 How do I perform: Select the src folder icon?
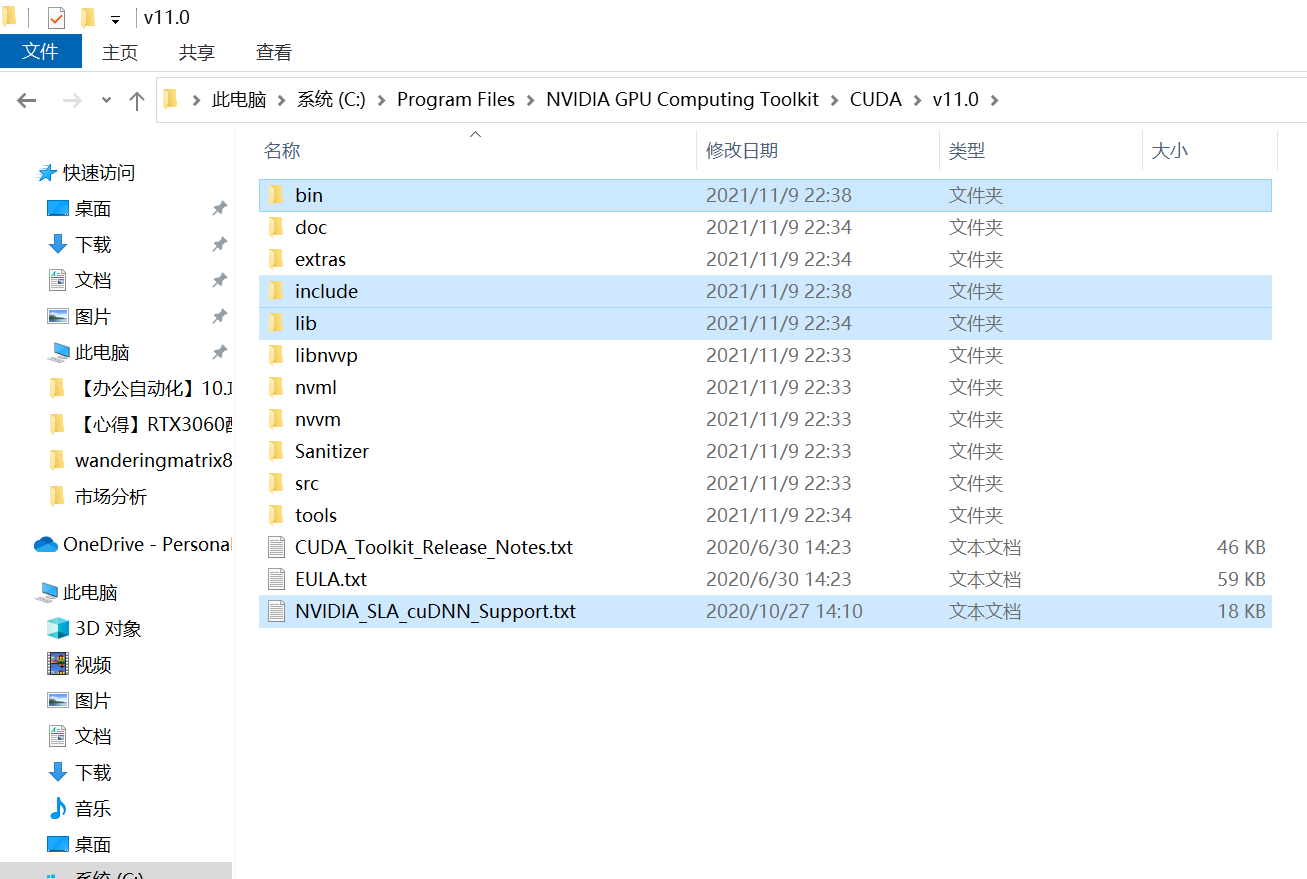[x=276, y=483]
